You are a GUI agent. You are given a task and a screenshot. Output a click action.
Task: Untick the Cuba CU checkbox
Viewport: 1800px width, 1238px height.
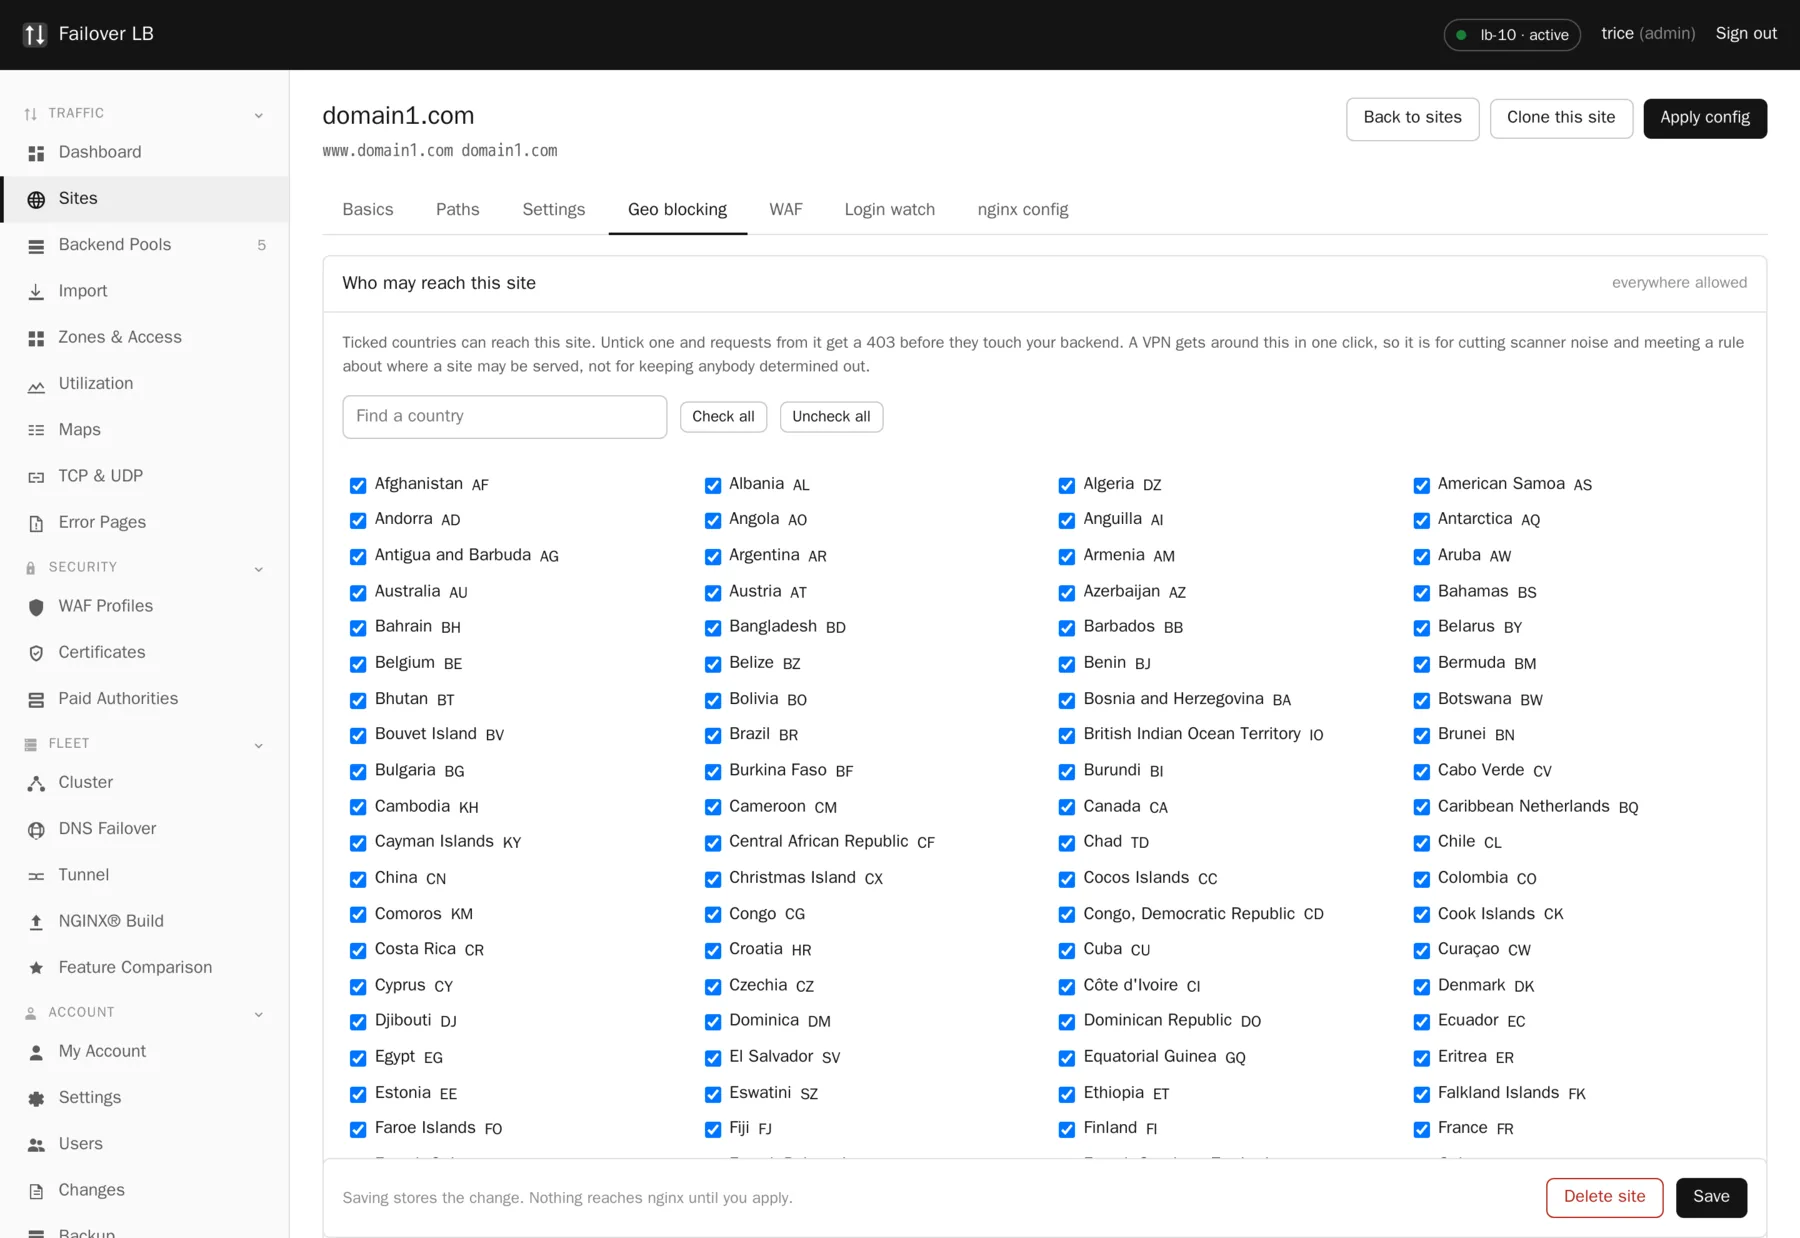pyautogui.click(x=1066, y=950)
